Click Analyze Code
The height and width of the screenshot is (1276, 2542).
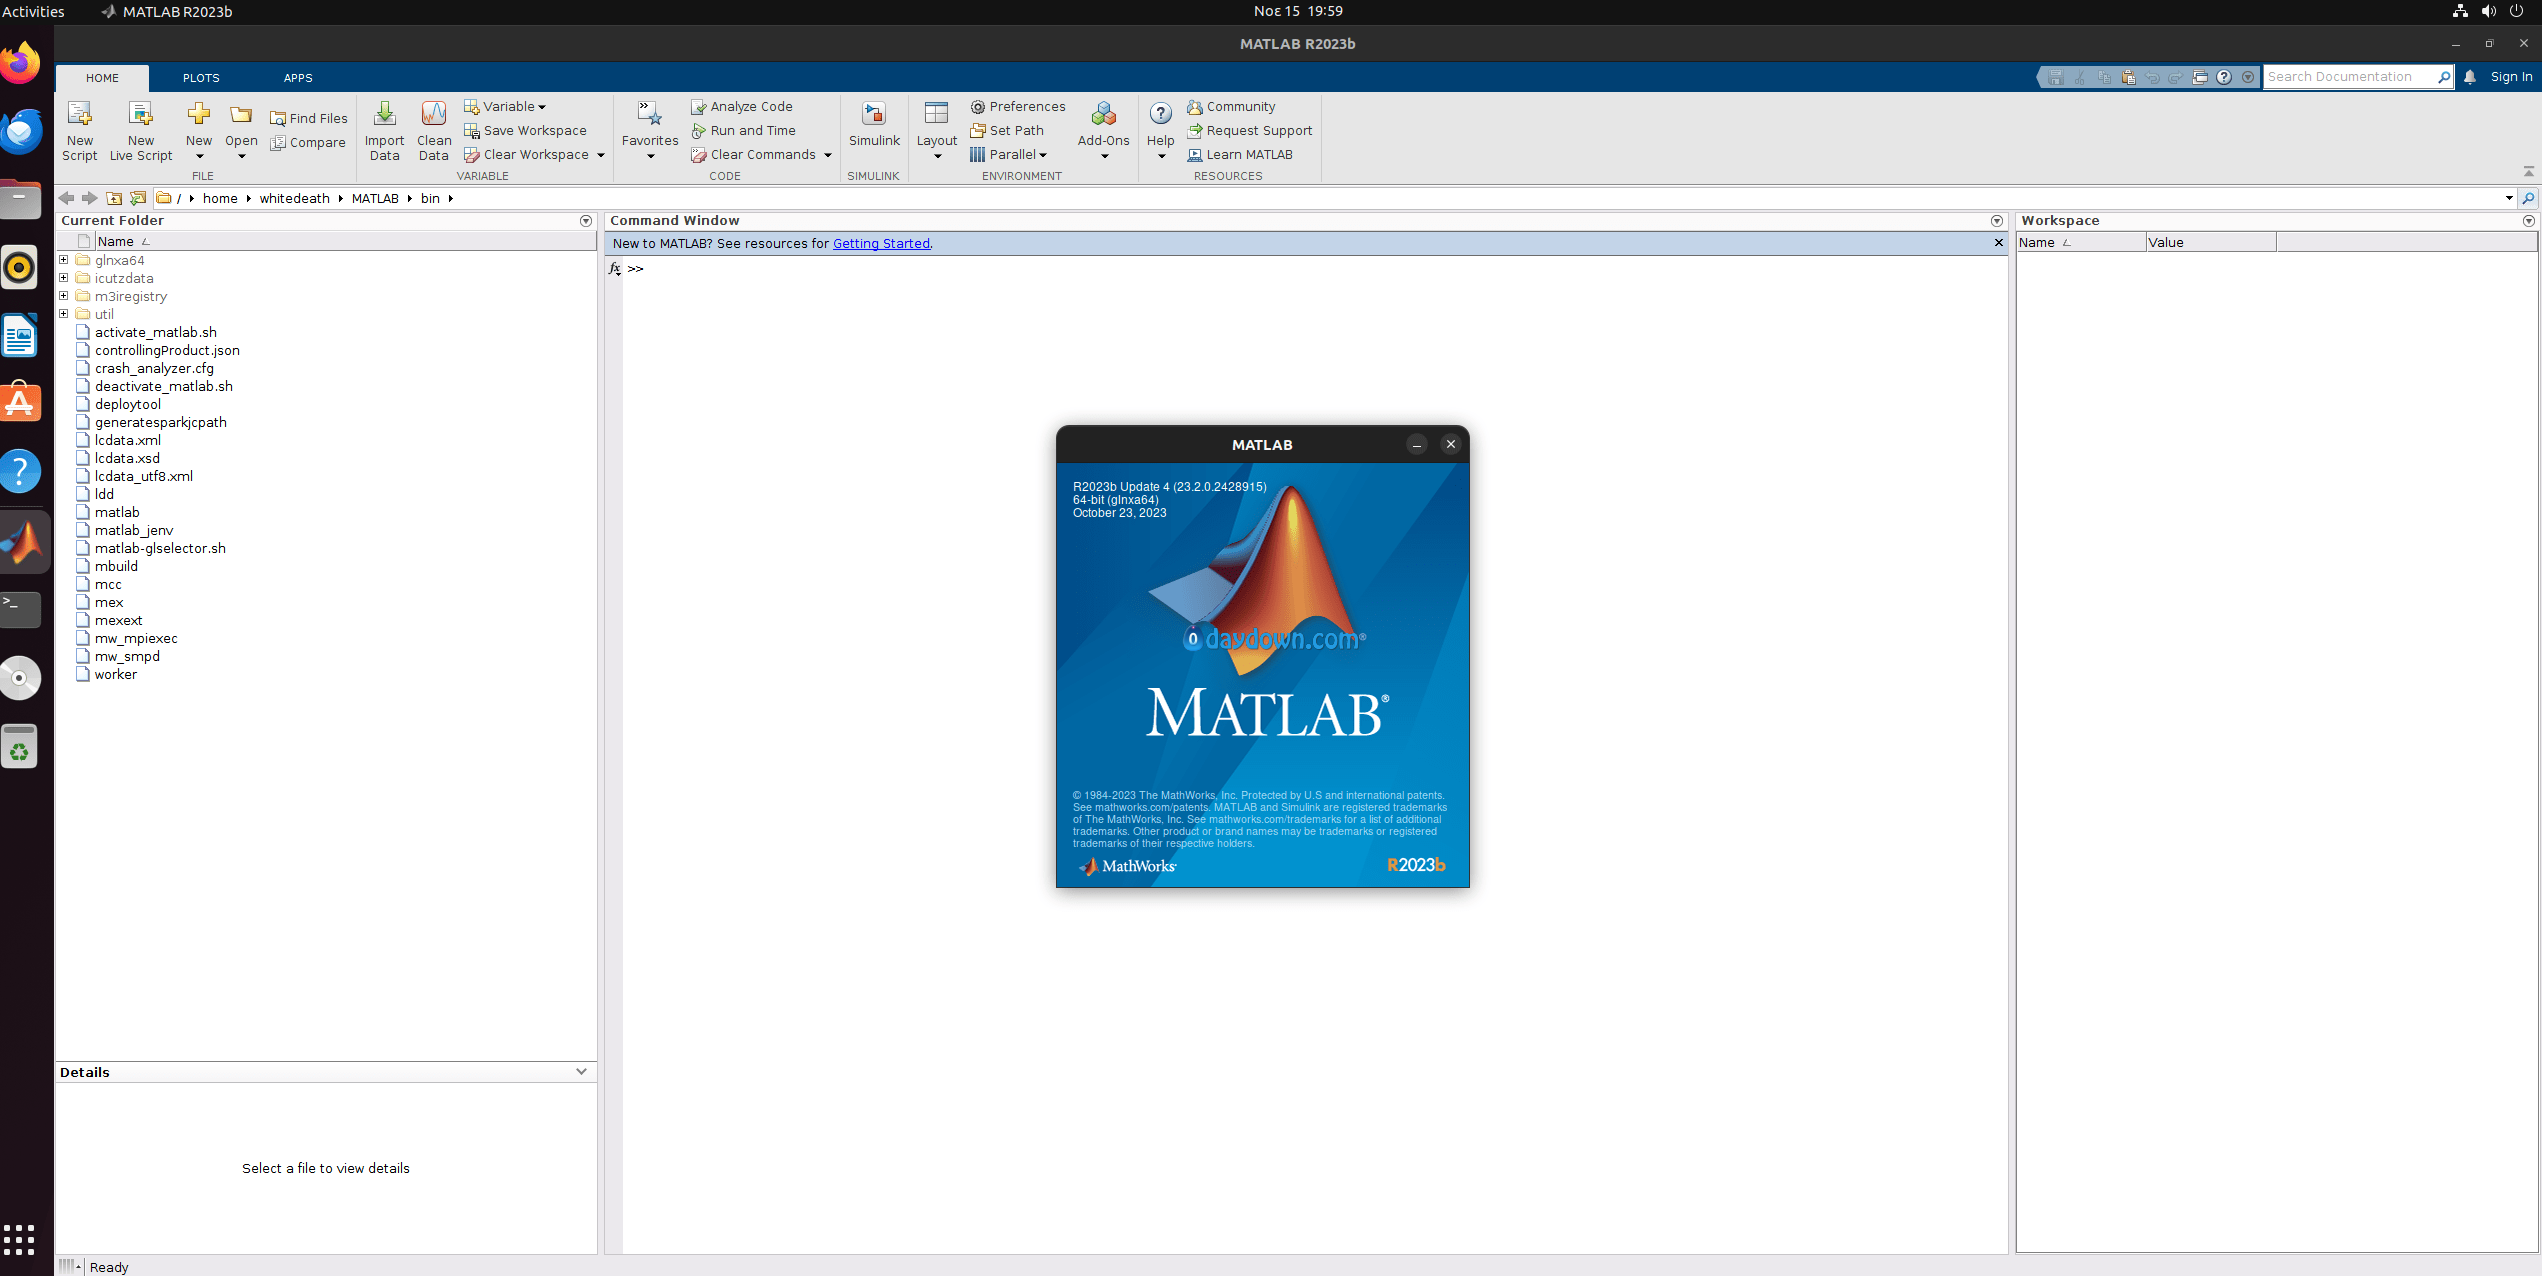[742, 106]
